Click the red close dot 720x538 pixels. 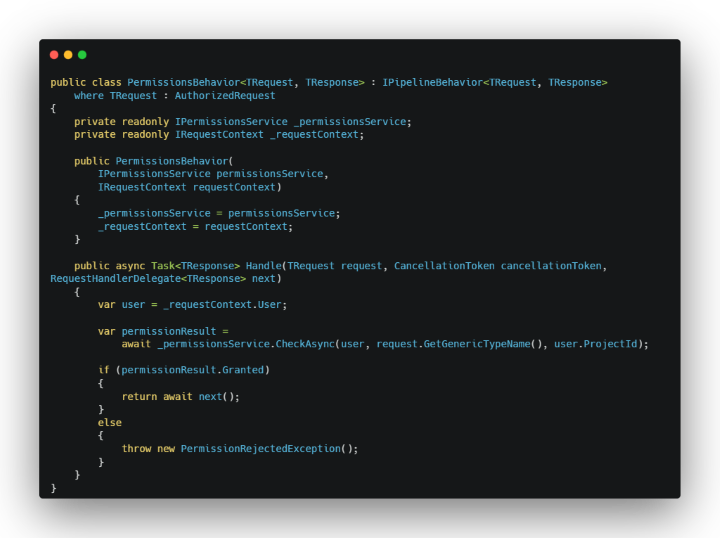[54, 55]
